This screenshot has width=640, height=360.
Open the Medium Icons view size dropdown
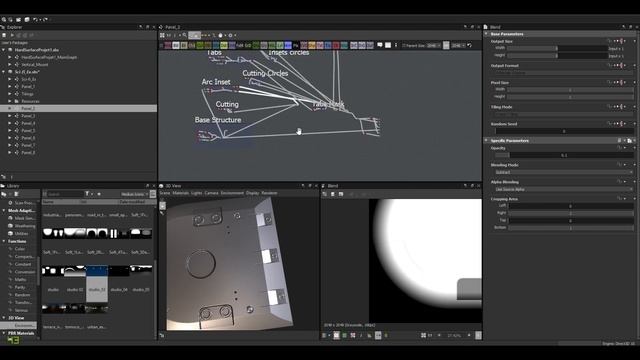(134, 194)
